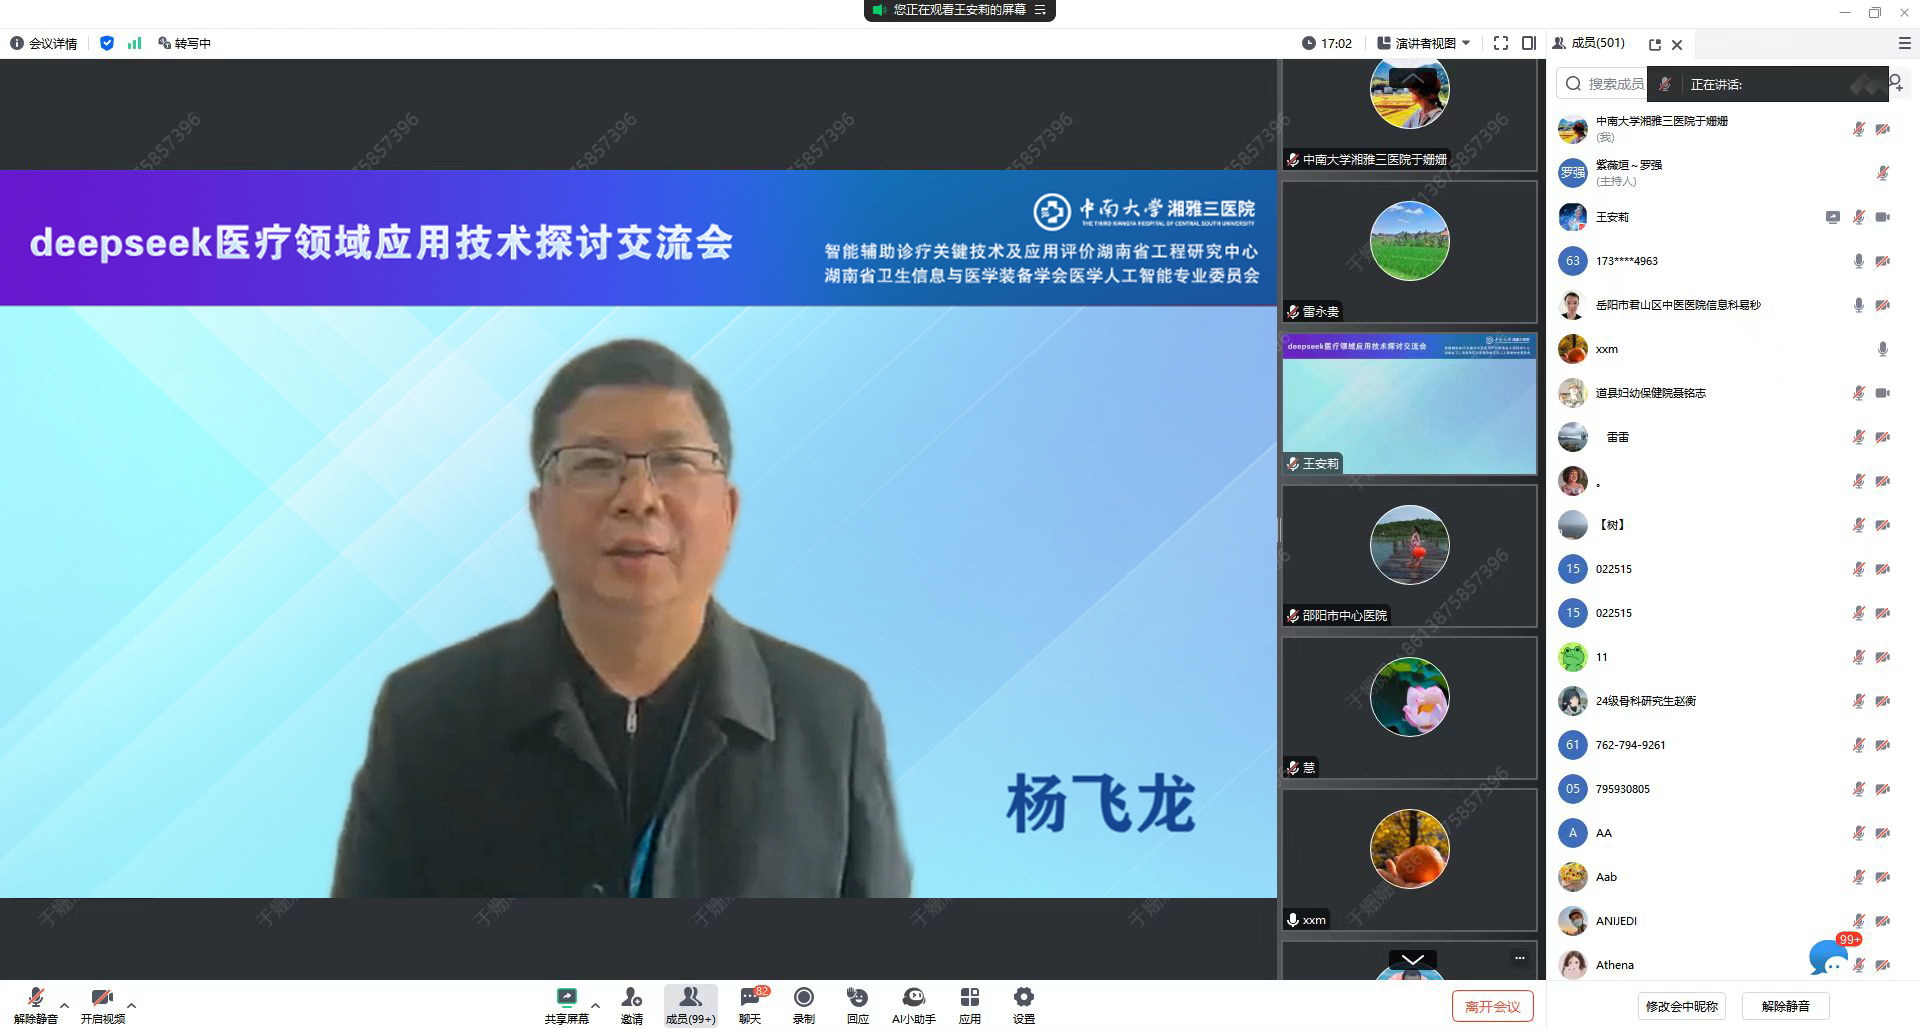Open the 应用 apps button

click(969, 1005)
